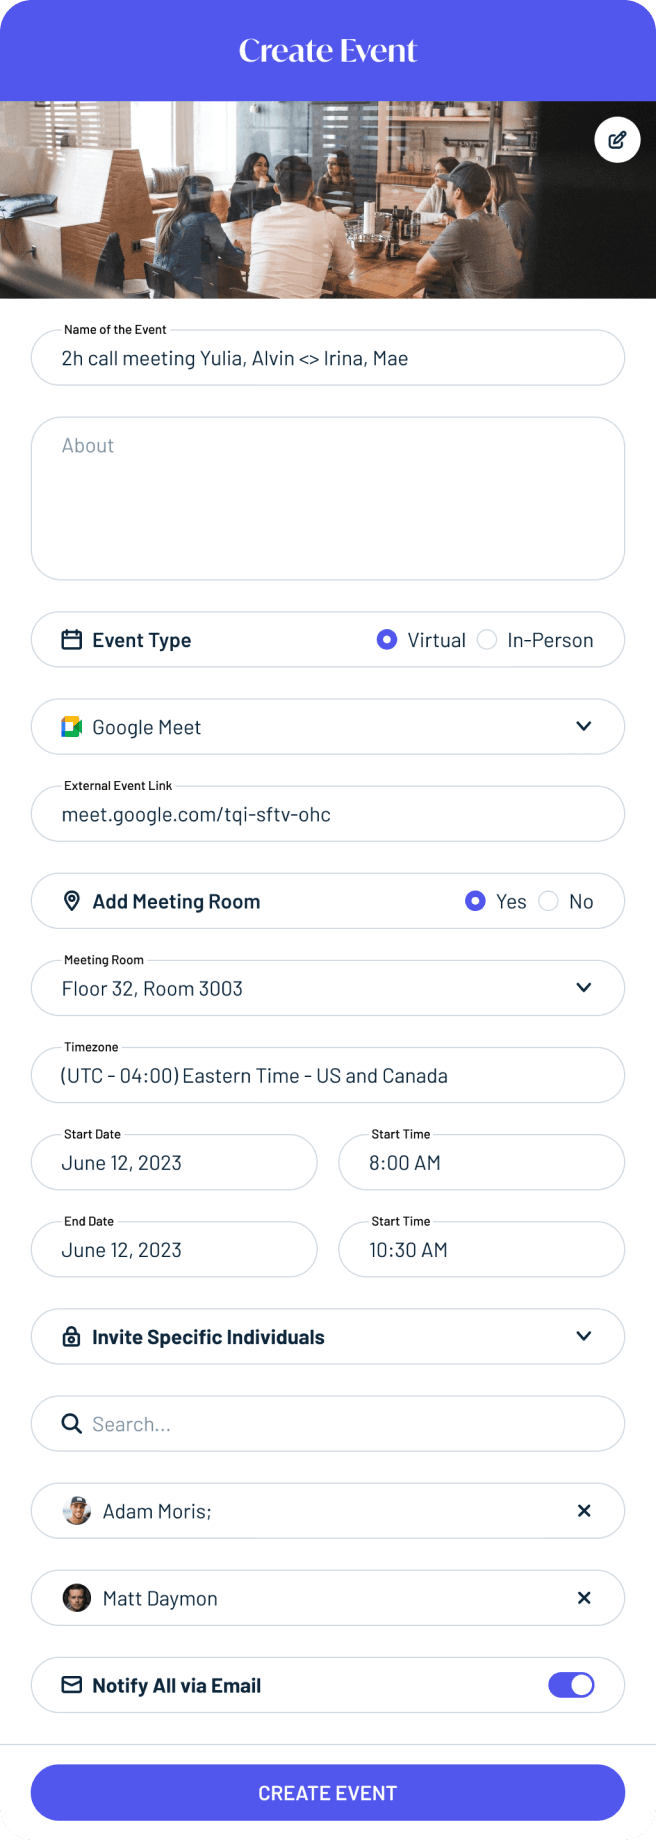Remove Adam Moris from invitees
Screen dimensions: 656x1840
coord(584,1511)
